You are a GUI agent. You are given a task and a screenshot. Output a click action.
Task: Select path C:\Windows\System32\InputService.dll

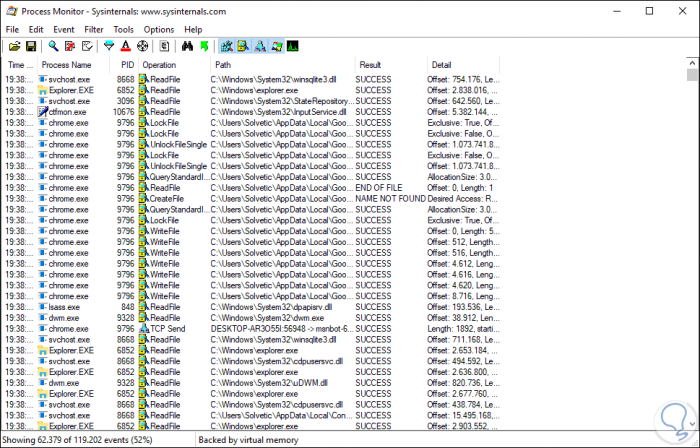278,112
